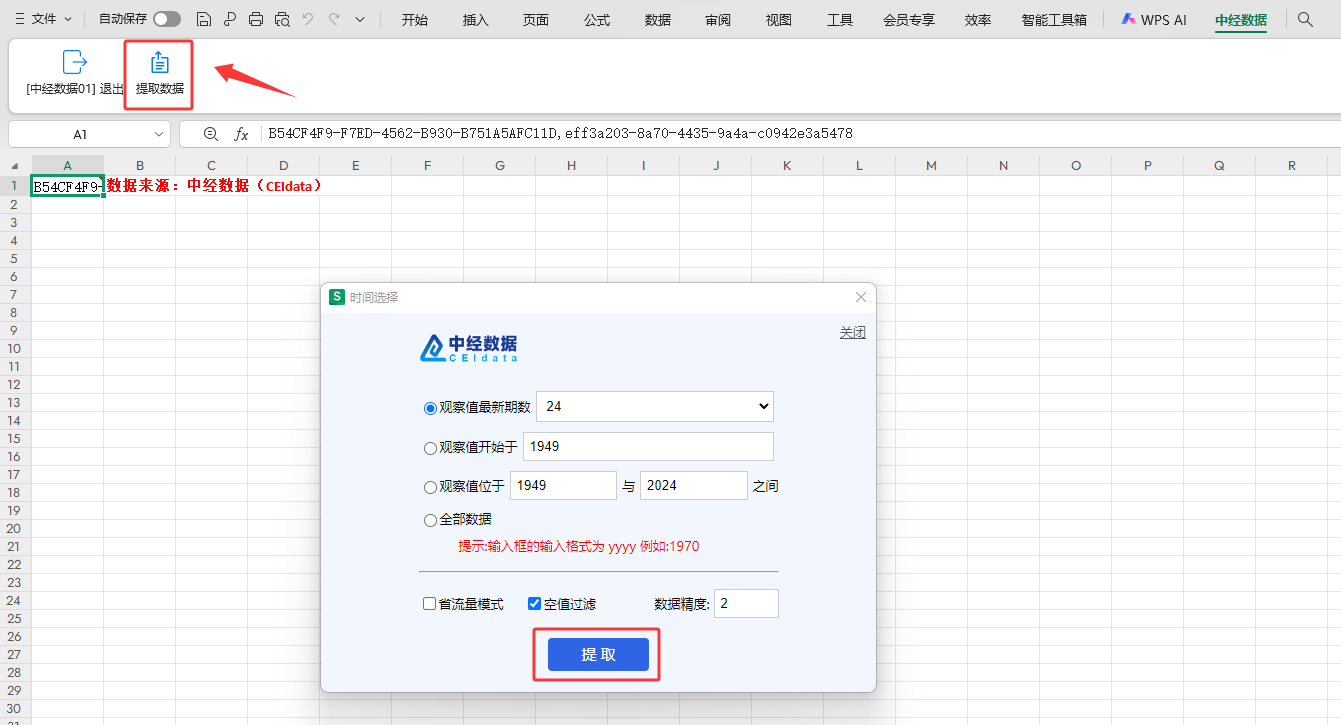Click the 关闭 link in the dialog
Screen dimensions: 1341x725
coord(852,333)
